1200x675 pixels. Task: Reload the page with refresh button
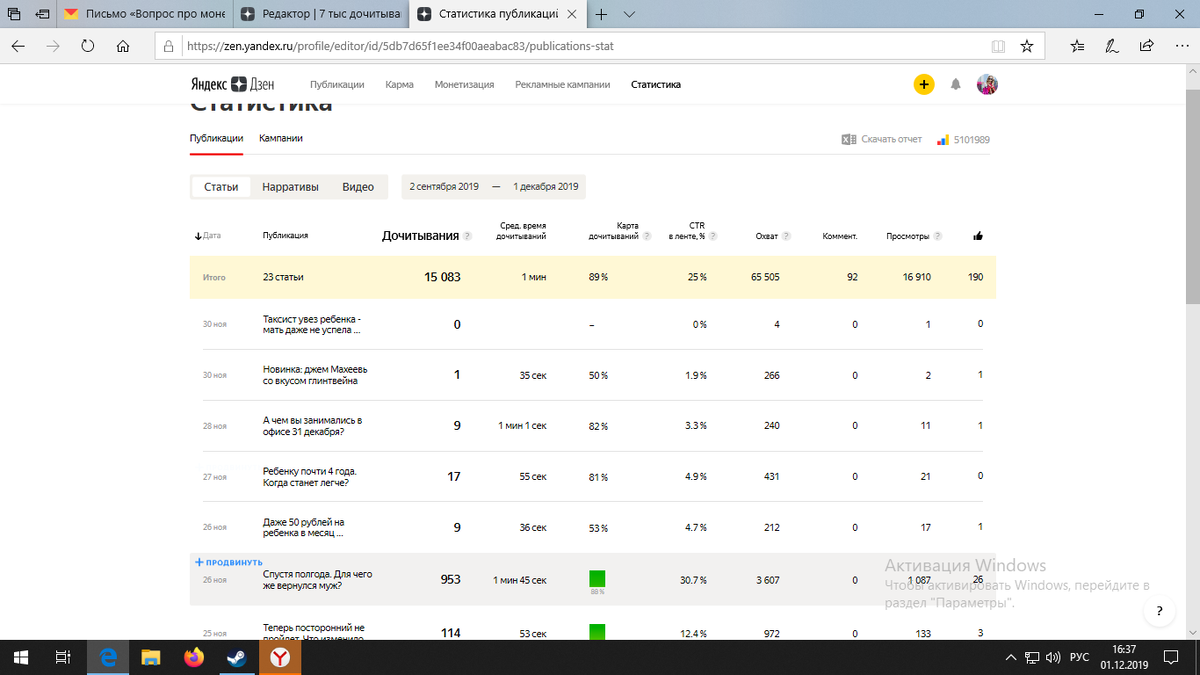coord(88,46)
